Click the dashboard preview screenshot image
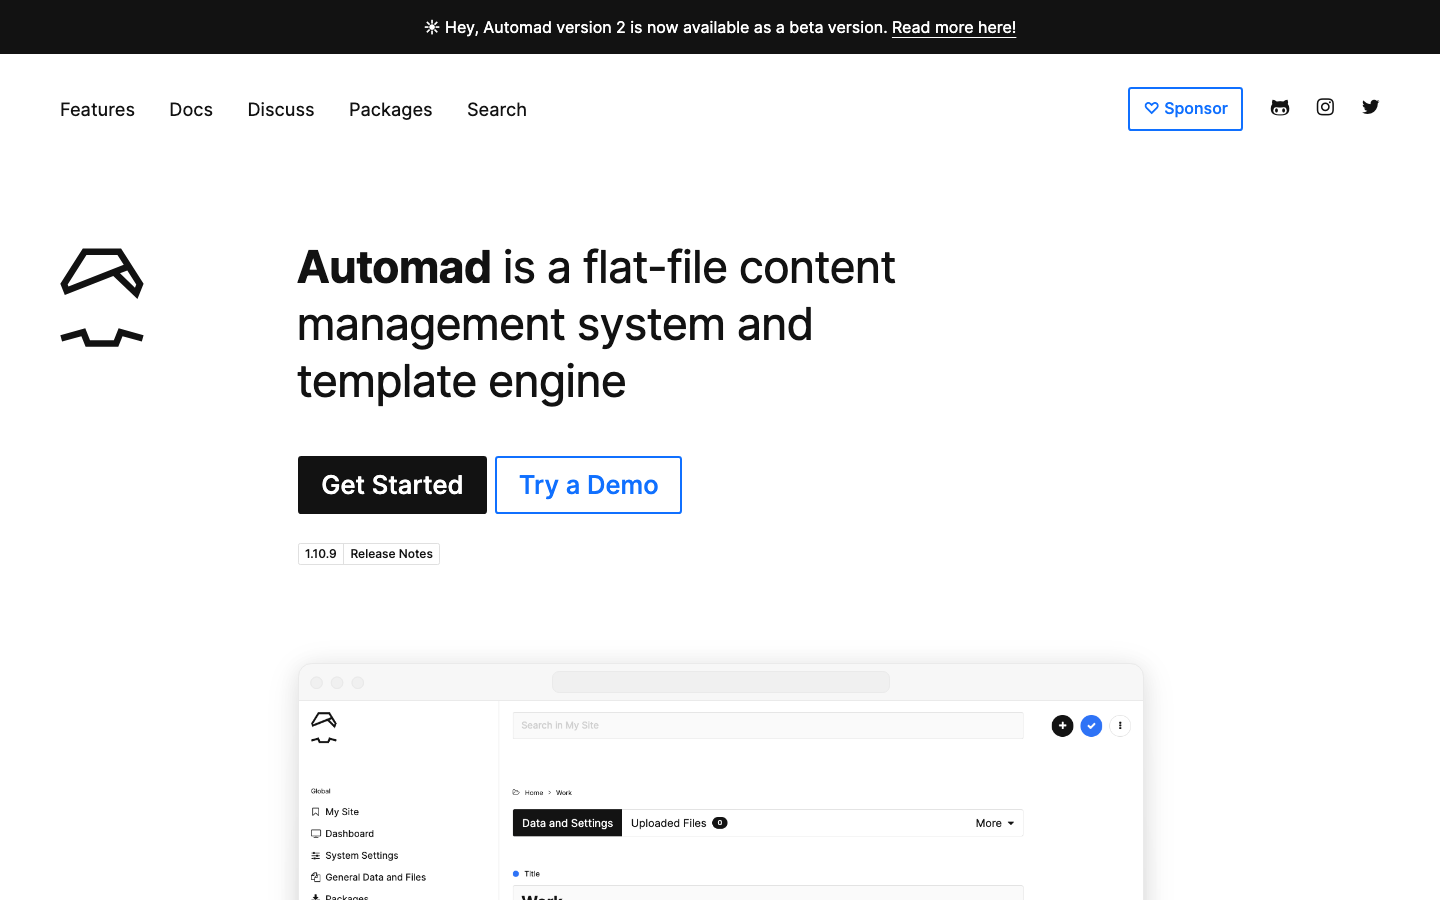 pyautogui.click(x=721, y=782)
